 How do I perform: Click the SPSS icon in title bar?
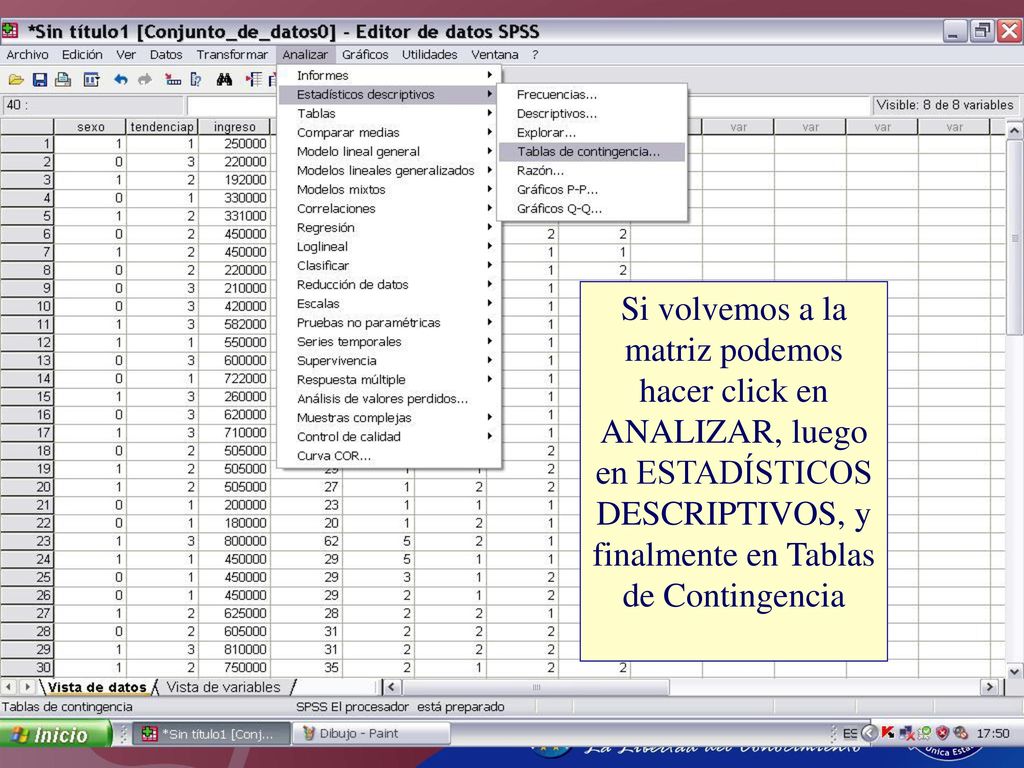click(10, 31)
